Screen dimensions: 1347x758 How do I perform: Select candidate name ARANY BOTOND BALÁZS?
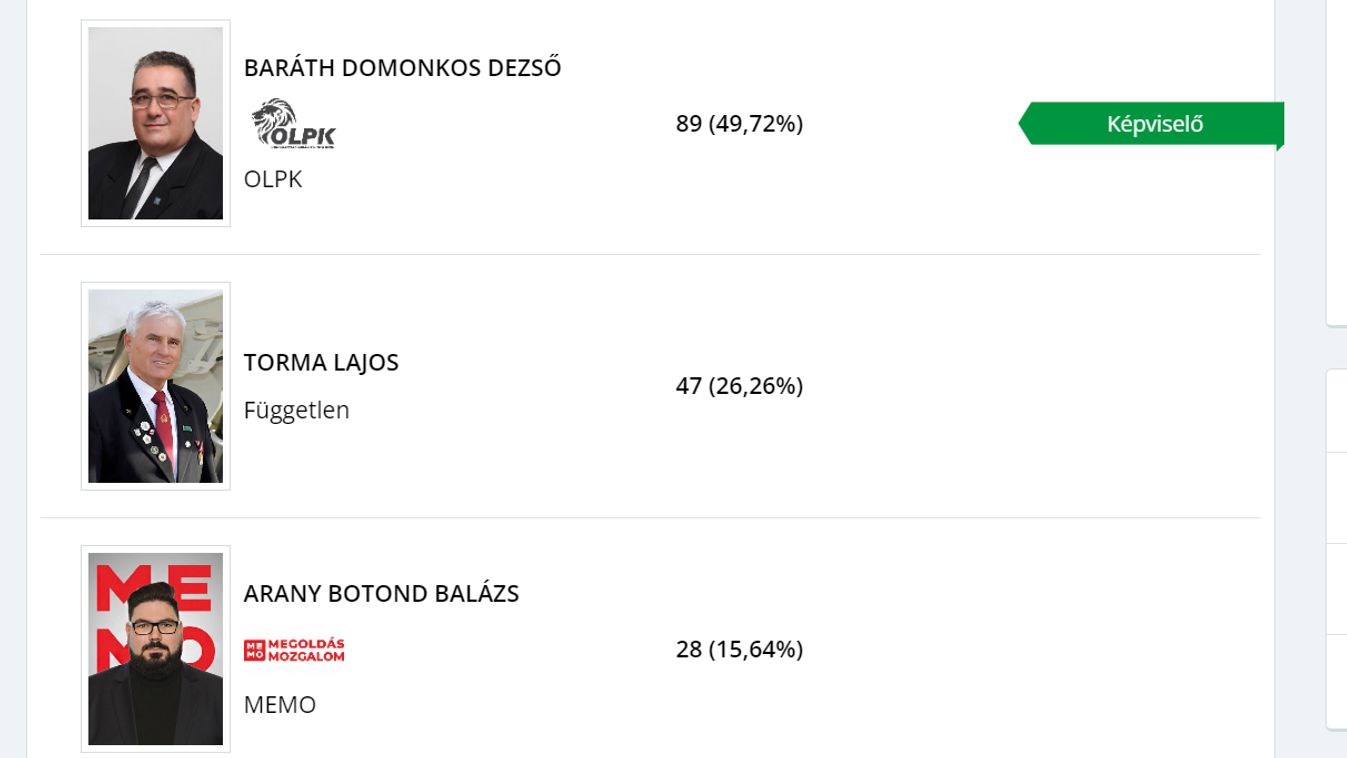(381, 593)
